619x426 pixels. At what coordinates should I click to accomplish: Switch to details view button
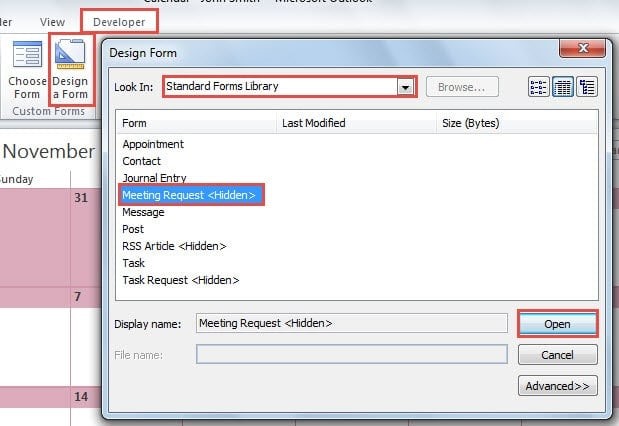tap(587, 87)
